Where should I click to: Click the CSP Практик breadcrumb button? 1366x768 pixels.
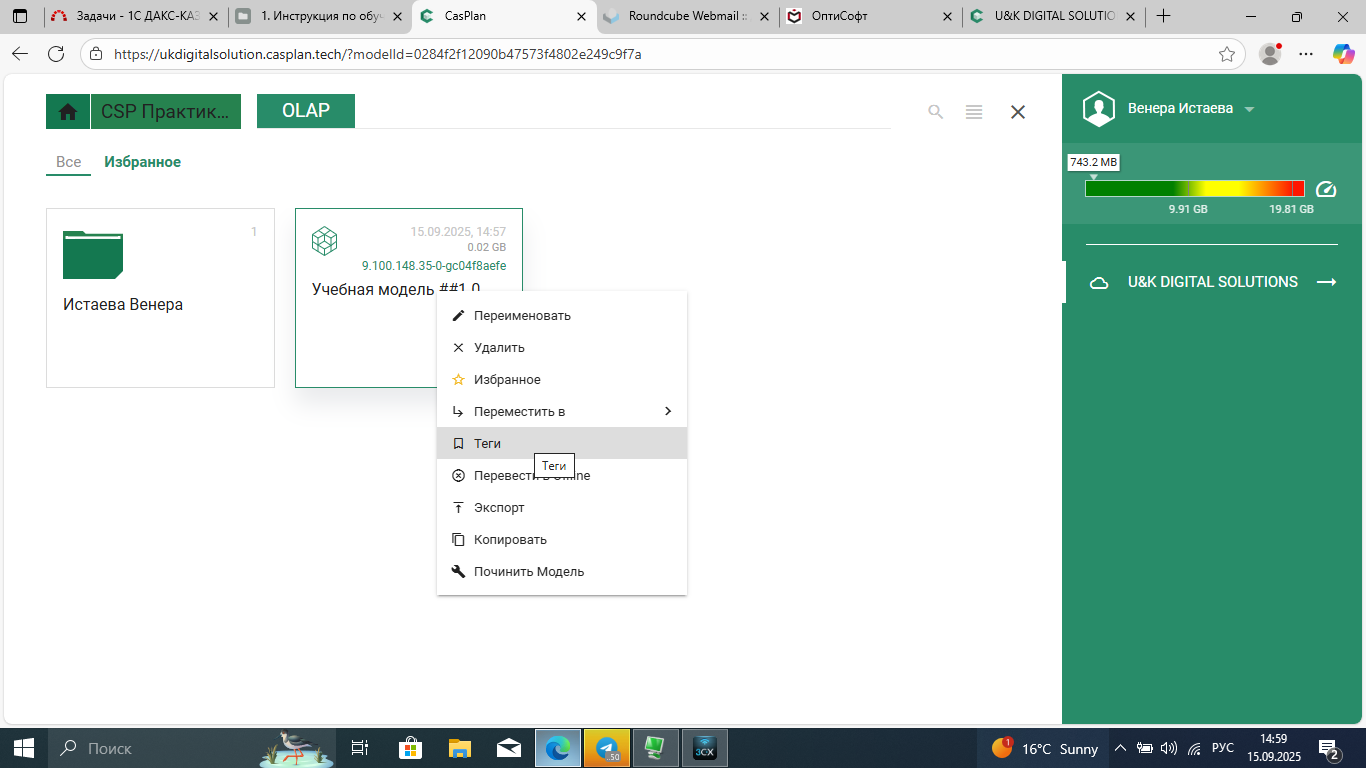click(165, 112)
